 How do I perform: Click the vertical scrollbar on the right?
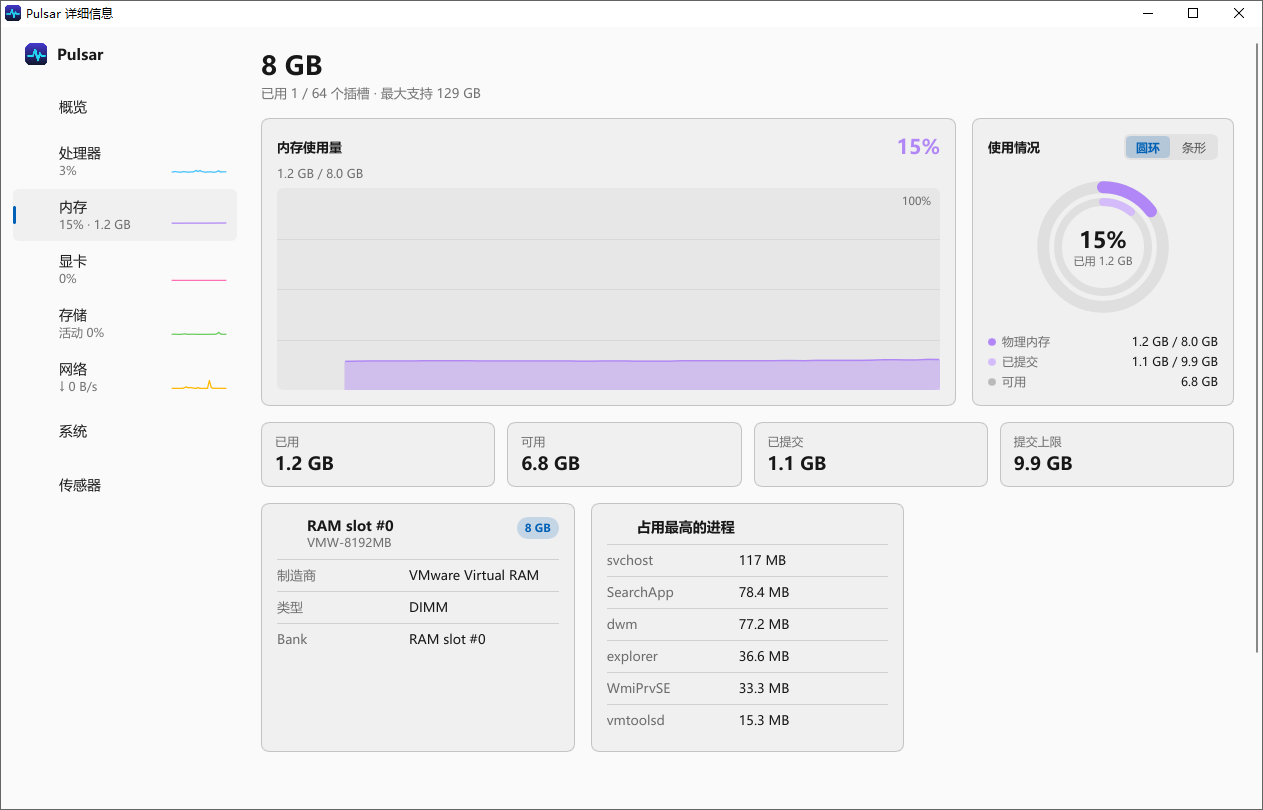pos(1257,350)
